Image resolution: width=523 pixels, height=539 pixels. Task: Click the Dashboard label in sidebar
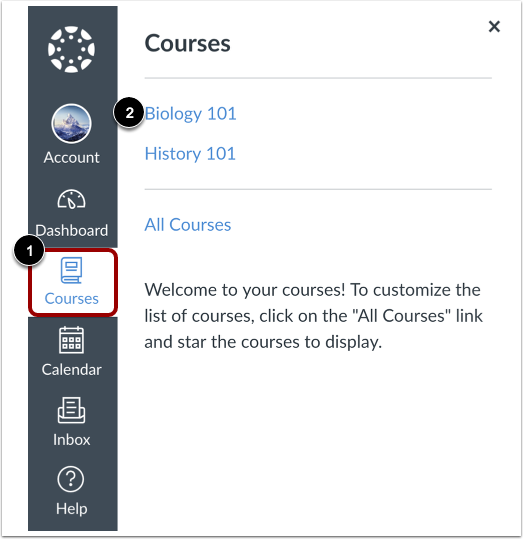point(72,230)
